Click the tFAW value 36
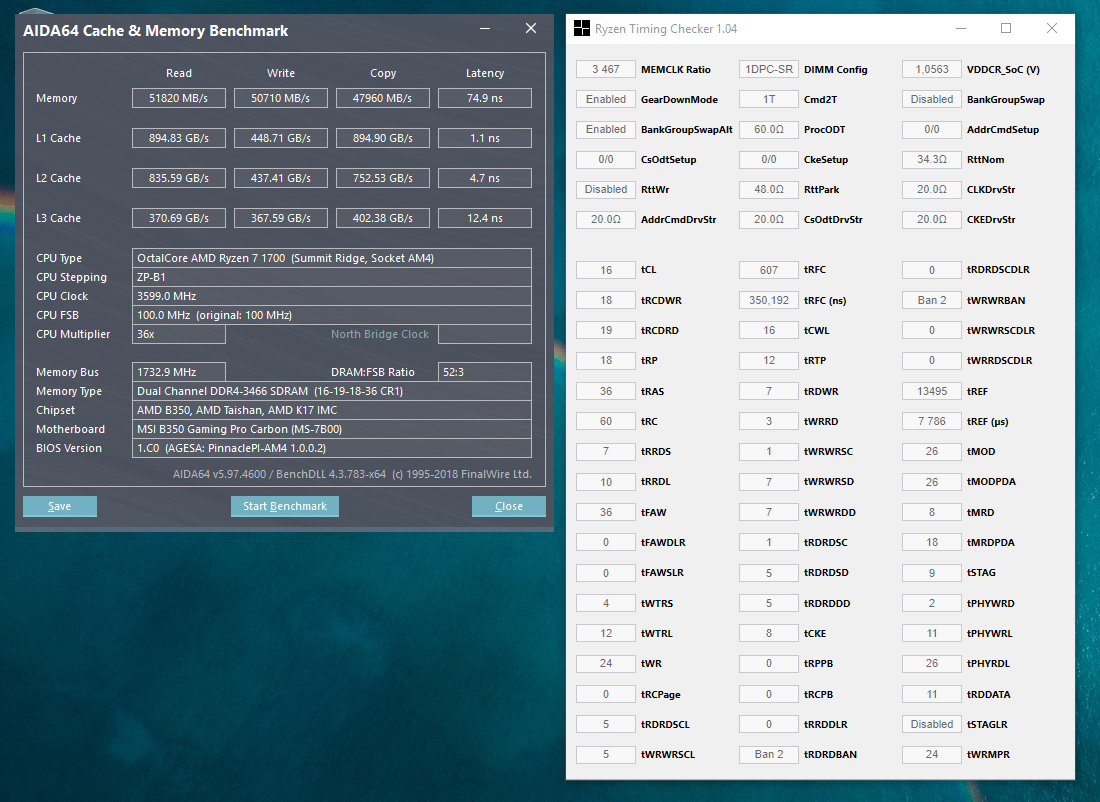 [x=605, y=512]
